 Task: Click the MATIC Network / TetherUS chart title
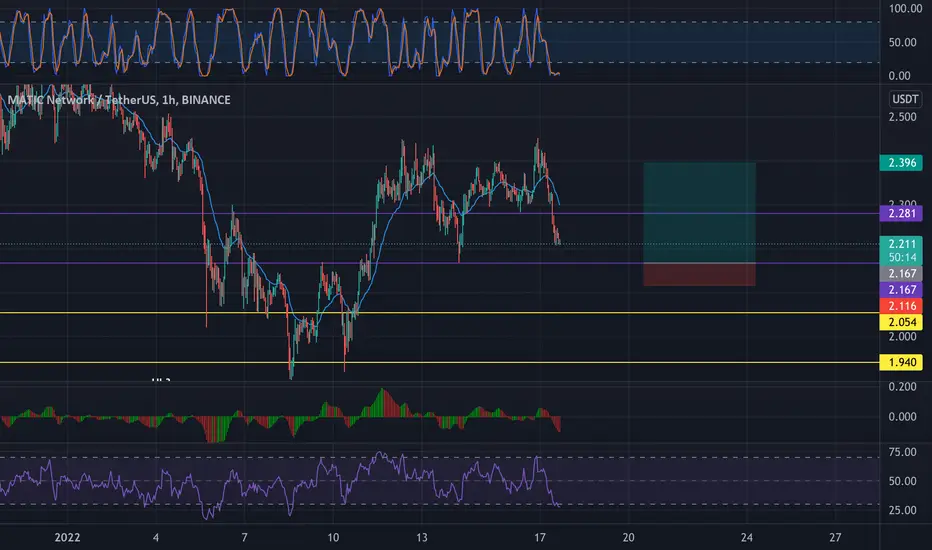click(119, 100)
